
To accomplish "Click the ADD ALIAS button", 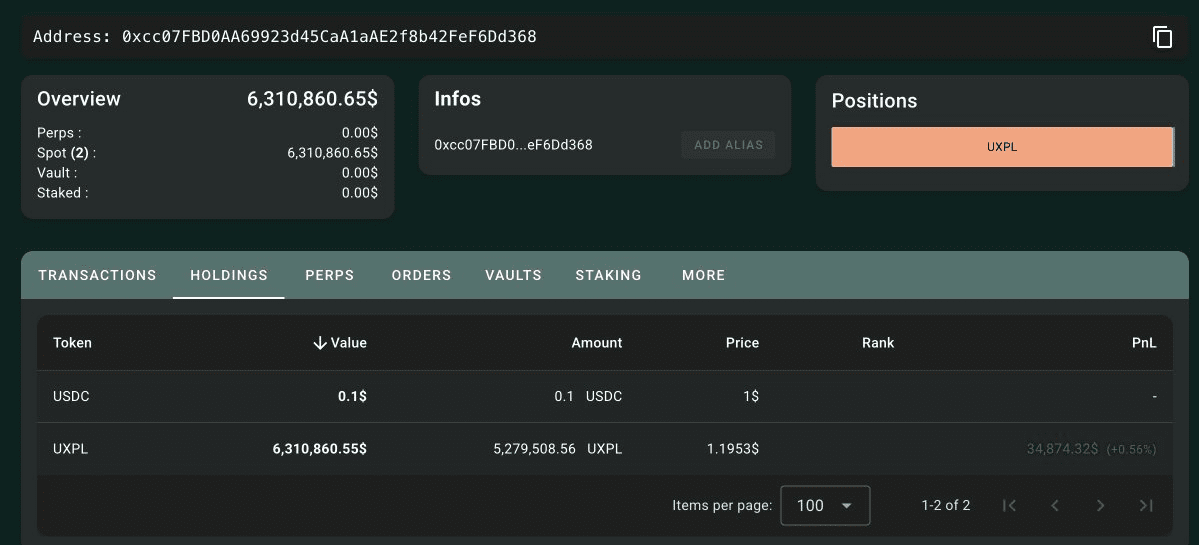I will coord(728,144).
